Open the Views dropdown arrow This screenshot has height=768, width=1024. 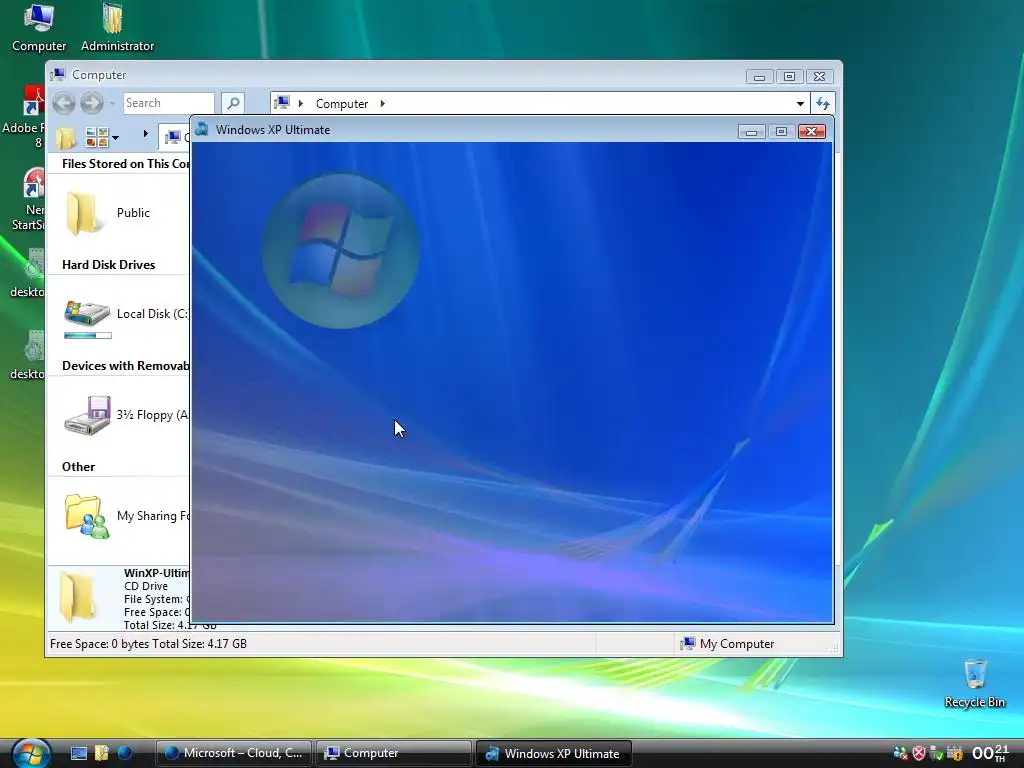pos(116,138)
